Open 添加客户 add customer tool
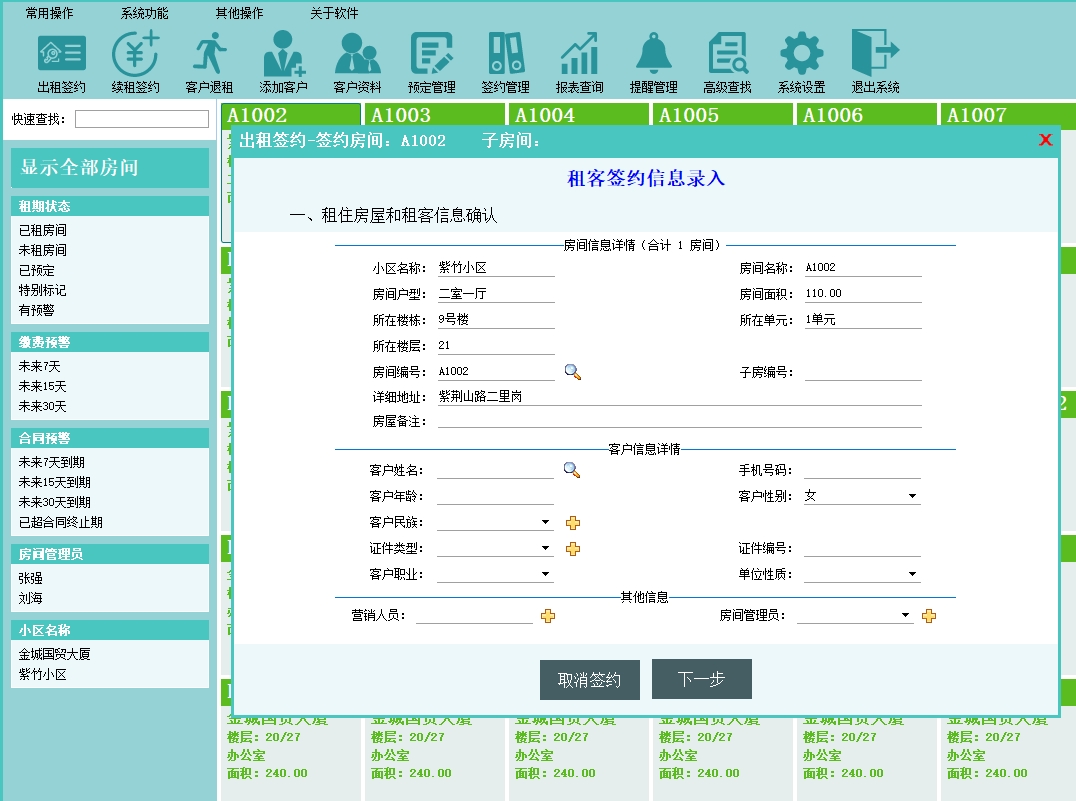The width and height of the screenshot is (1076, 801). pyautogui.click(x=283, y=62)
